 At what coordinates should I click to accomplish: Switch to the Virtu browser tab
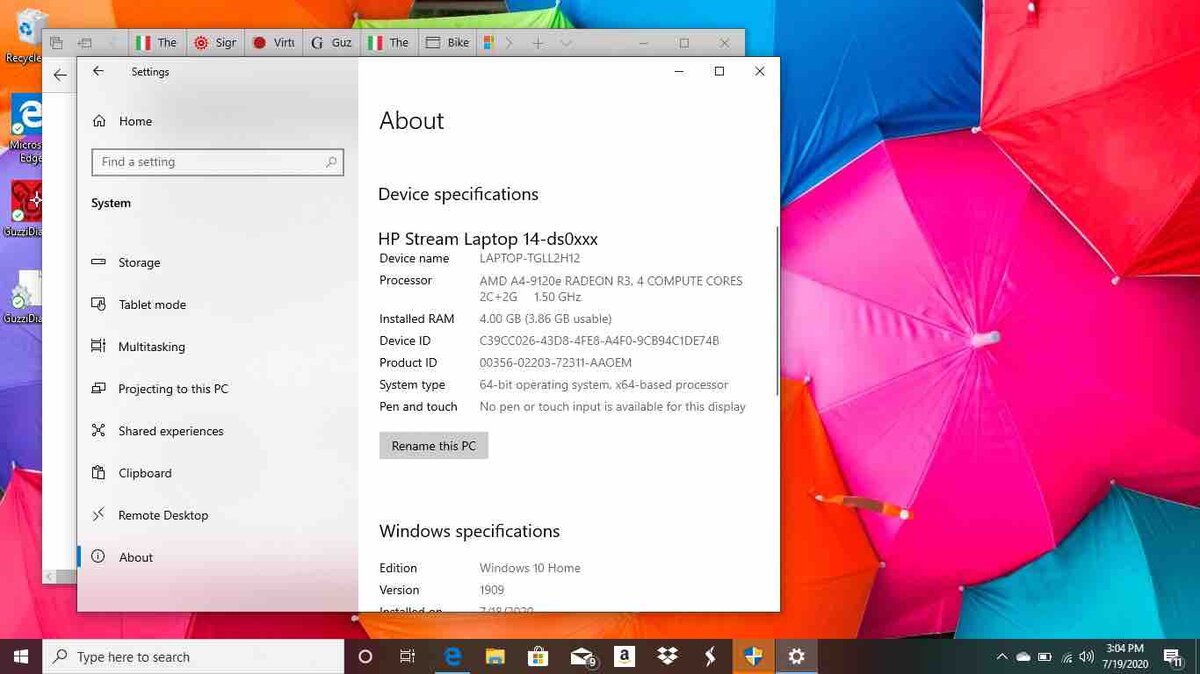272,43
